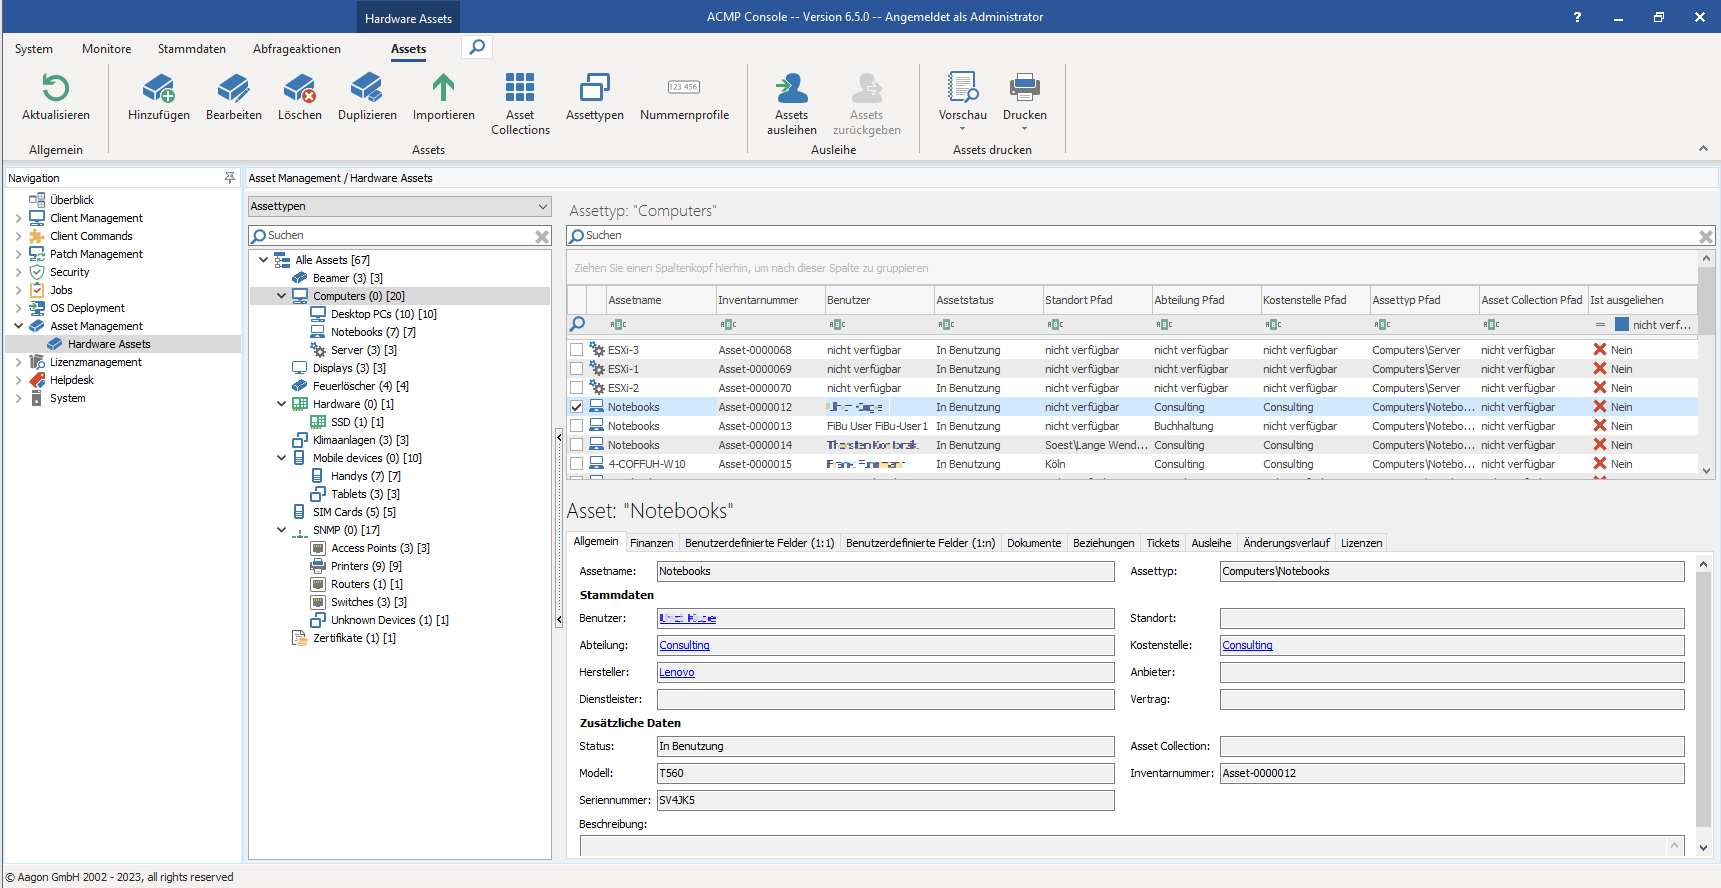Click the blue Ist ausgeliehen filter square
Image resolution: width=1721 pixels, height=888 pixels.
click(1622, 325)
